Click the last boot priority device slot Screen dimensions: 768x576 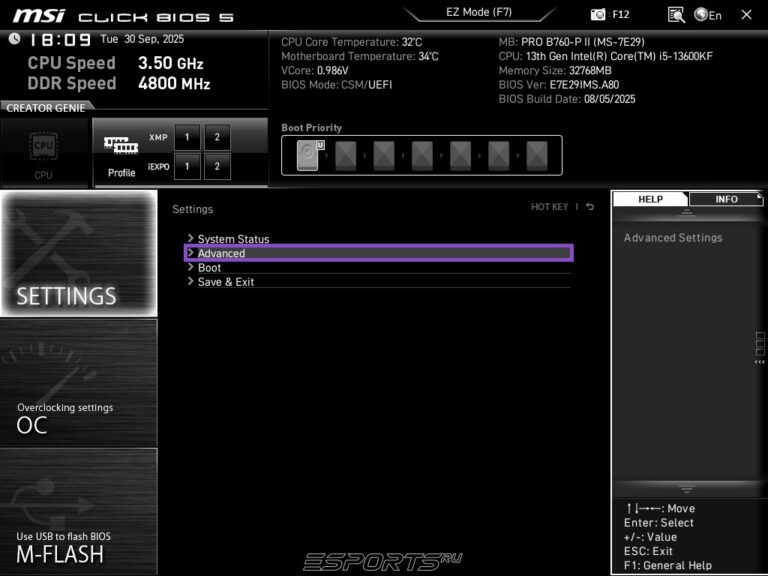pyautogui.click(x=537, y=155)
